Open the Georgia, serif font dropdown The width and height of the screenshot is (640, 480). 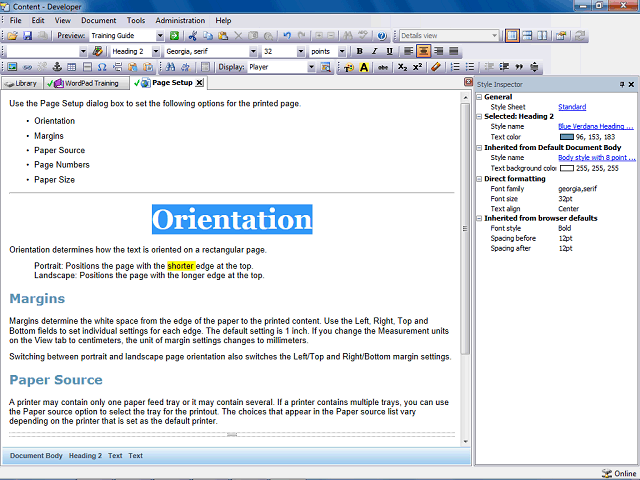253,51
